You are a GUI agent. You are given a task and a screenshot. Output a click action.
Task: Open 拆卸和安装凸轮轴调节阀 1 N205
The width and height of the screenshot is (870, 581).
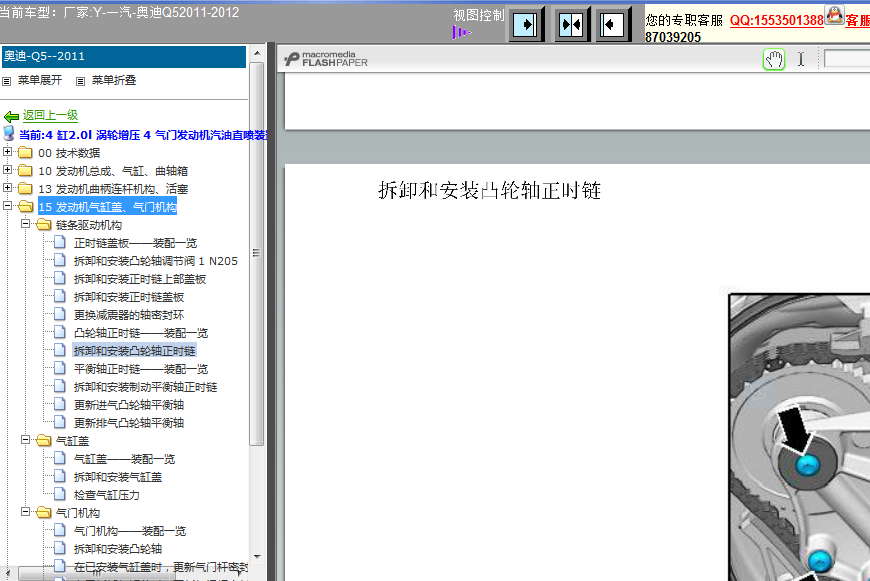156,261
